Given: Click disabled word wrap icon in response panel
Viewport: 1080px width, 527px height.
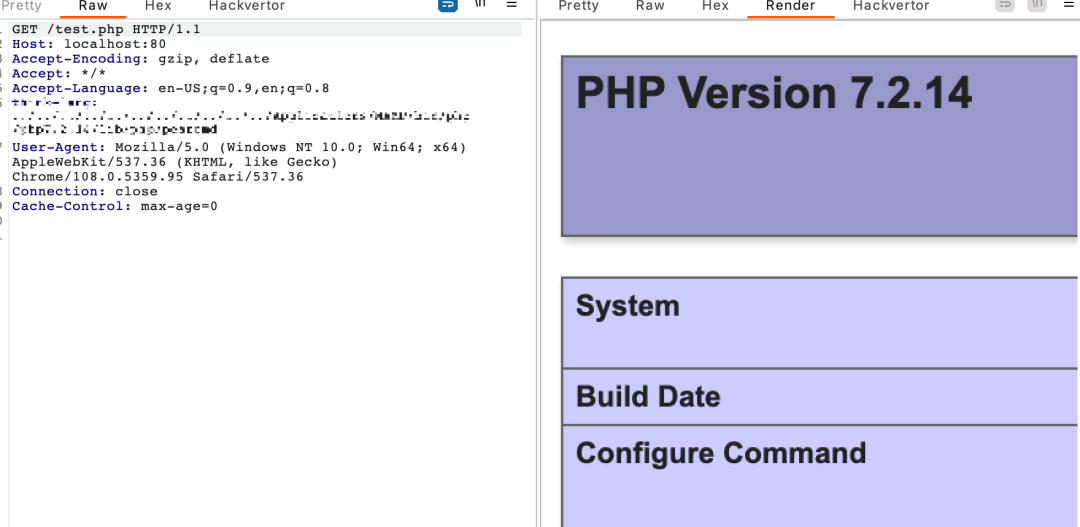Looking at the screenshot, I should [x=1005, y=5].
